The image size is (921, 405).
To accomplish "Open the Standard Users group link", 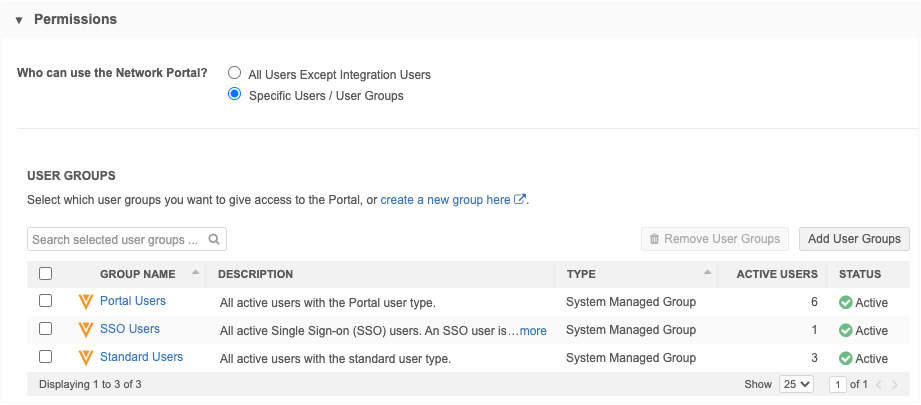I will coord(141,357).
